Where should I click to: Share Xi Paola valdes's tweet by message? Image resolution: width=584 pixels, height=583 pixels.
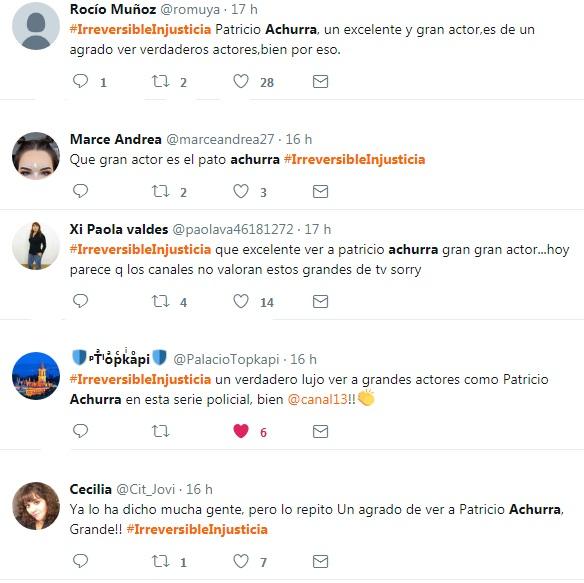[320, 301]
